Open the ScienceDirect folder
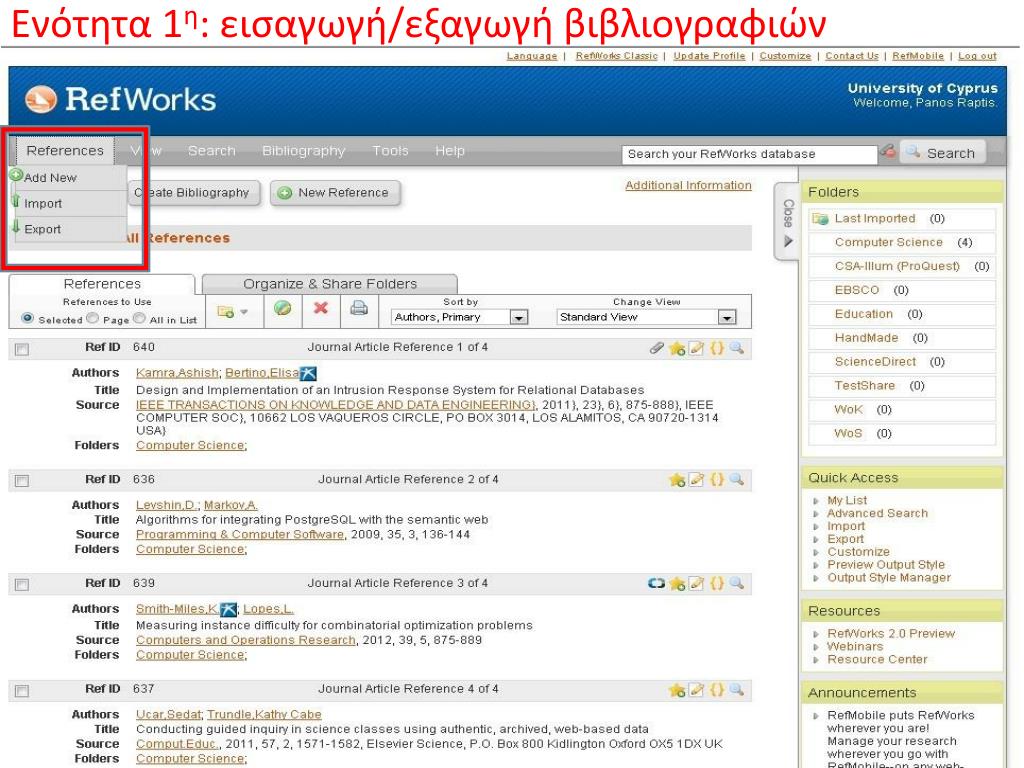The width and height of the screenshot is (1024, 768). tap(875, 362)
